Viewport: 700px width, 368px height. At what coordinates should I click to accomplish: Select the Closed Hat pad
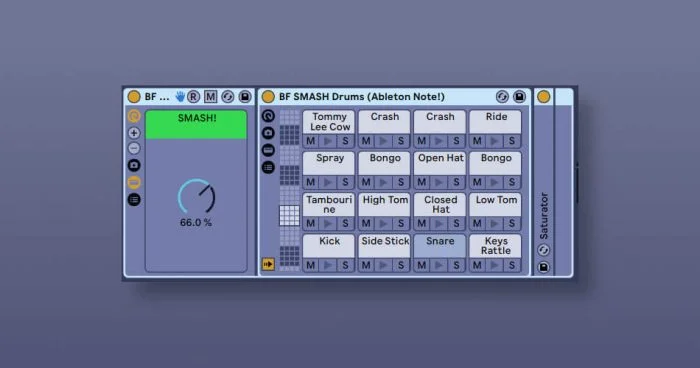pyautogui.click(x=440, y=205)
